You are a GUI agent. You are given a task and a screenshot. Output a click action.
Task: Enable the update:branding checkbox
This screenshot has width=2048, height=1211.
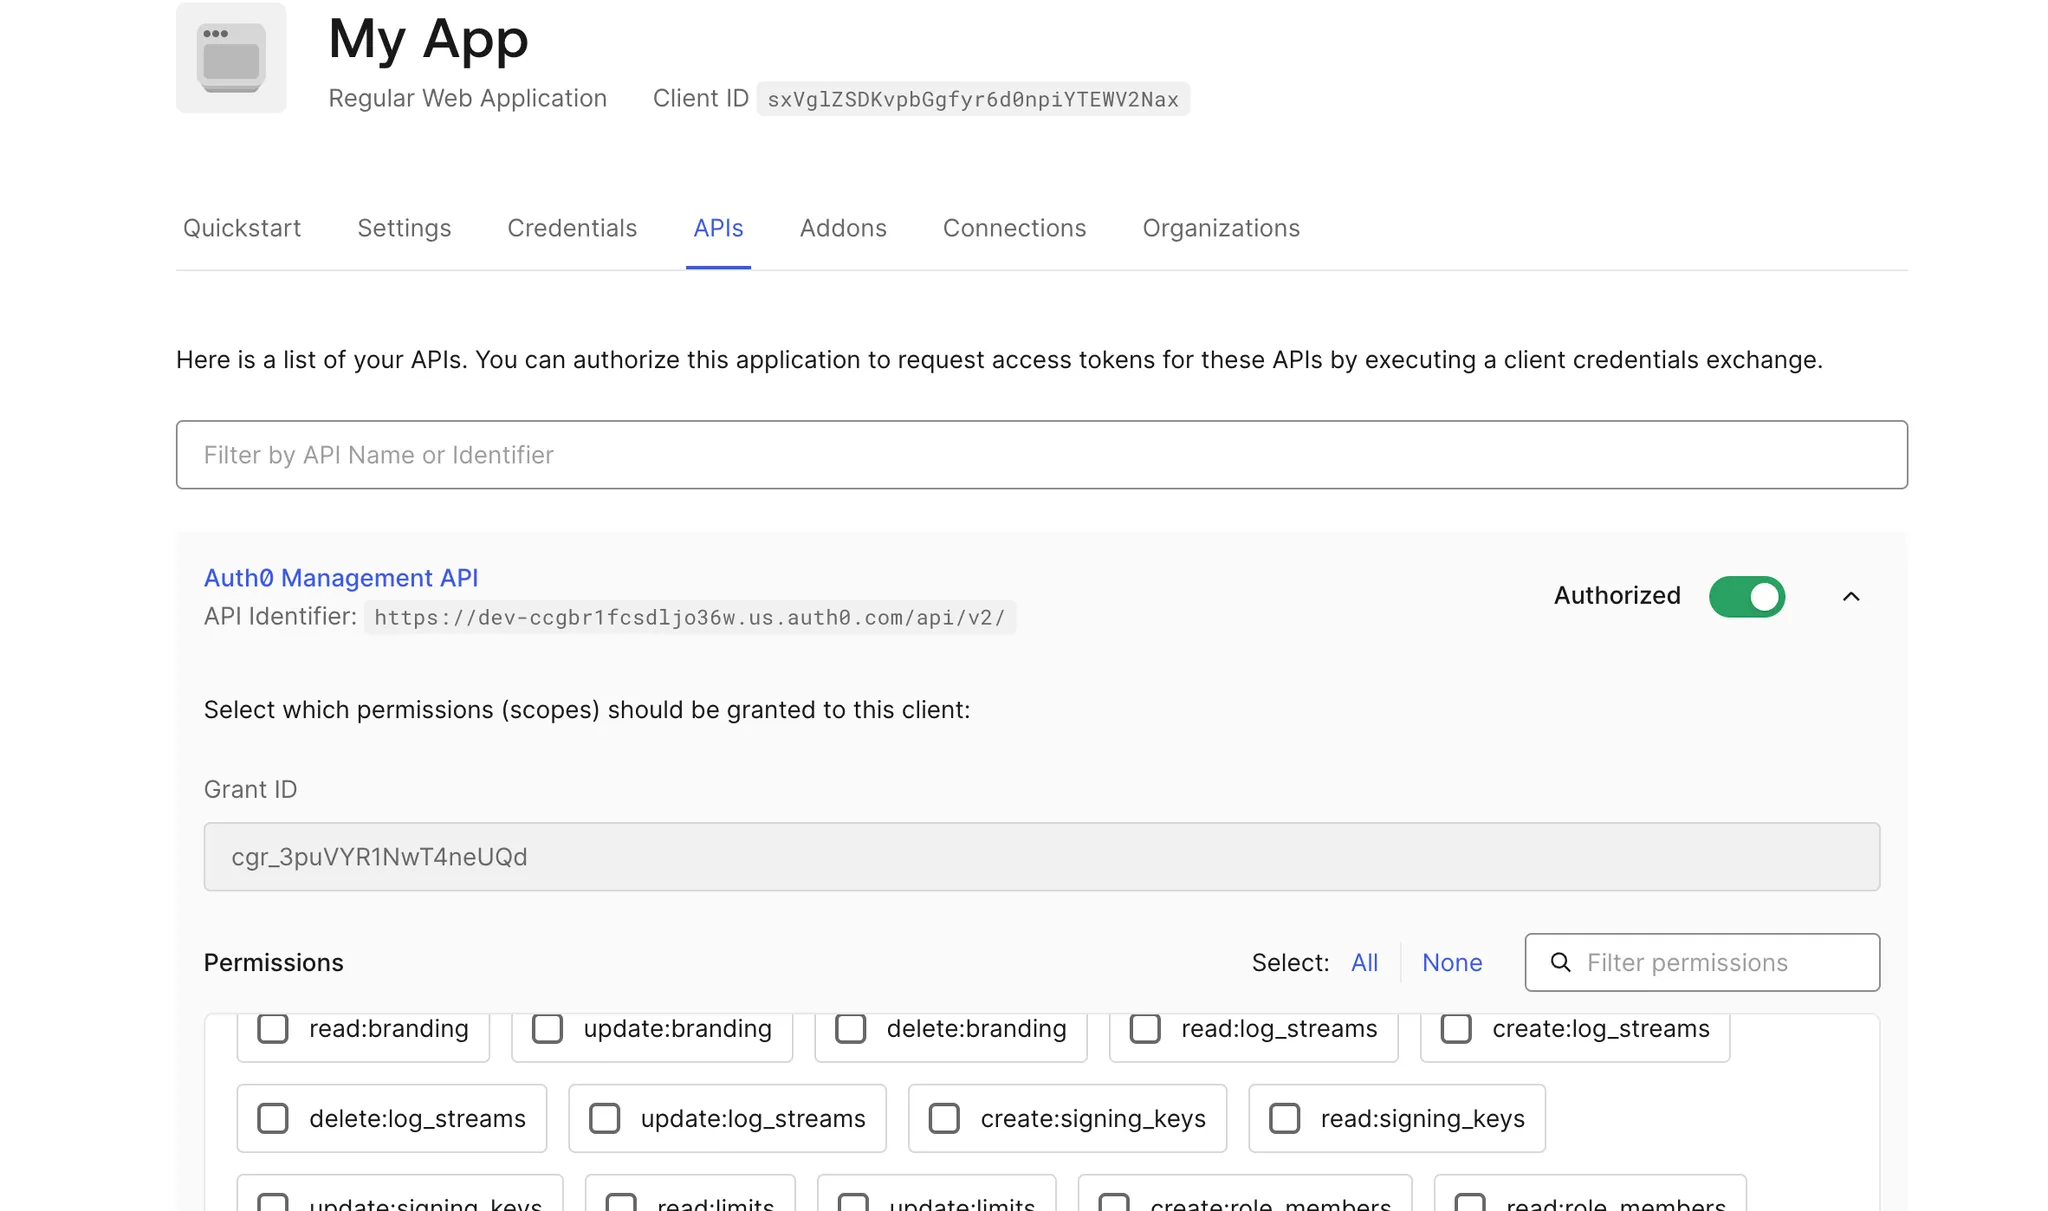pos(547,1029)
